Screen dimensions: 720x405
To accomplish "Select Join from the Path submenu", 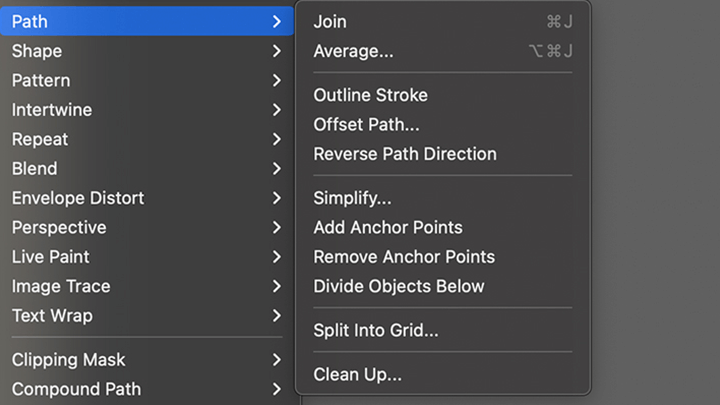I will point(443,22).
